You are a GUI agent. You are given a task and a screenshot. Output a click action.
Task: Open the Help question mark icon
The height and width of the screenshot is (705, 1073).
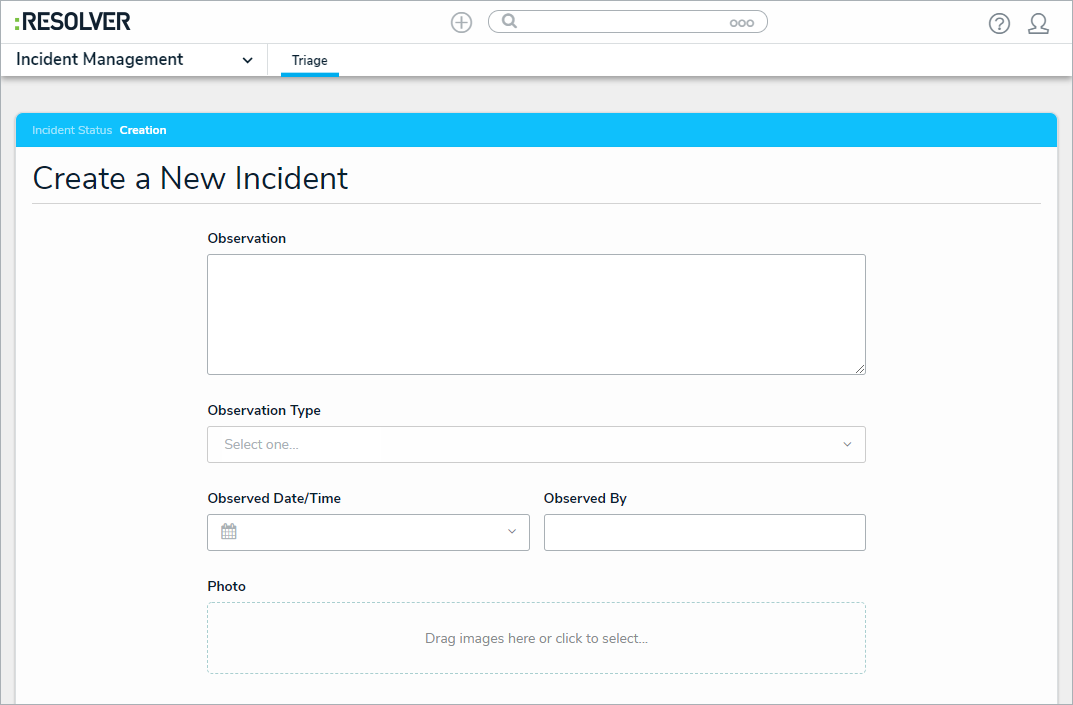pos(999,24)
